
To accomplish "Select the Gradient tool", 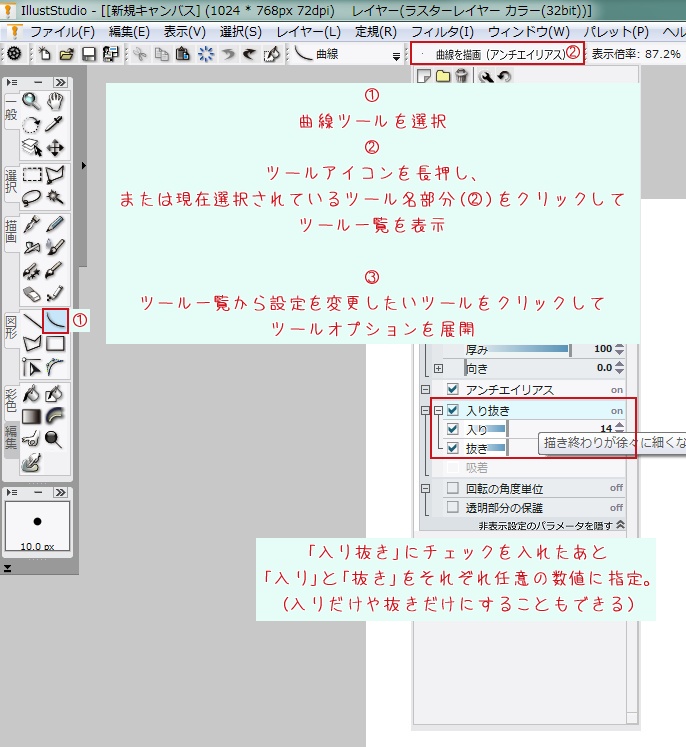I will pyautogui.click(x=31, y=417).
